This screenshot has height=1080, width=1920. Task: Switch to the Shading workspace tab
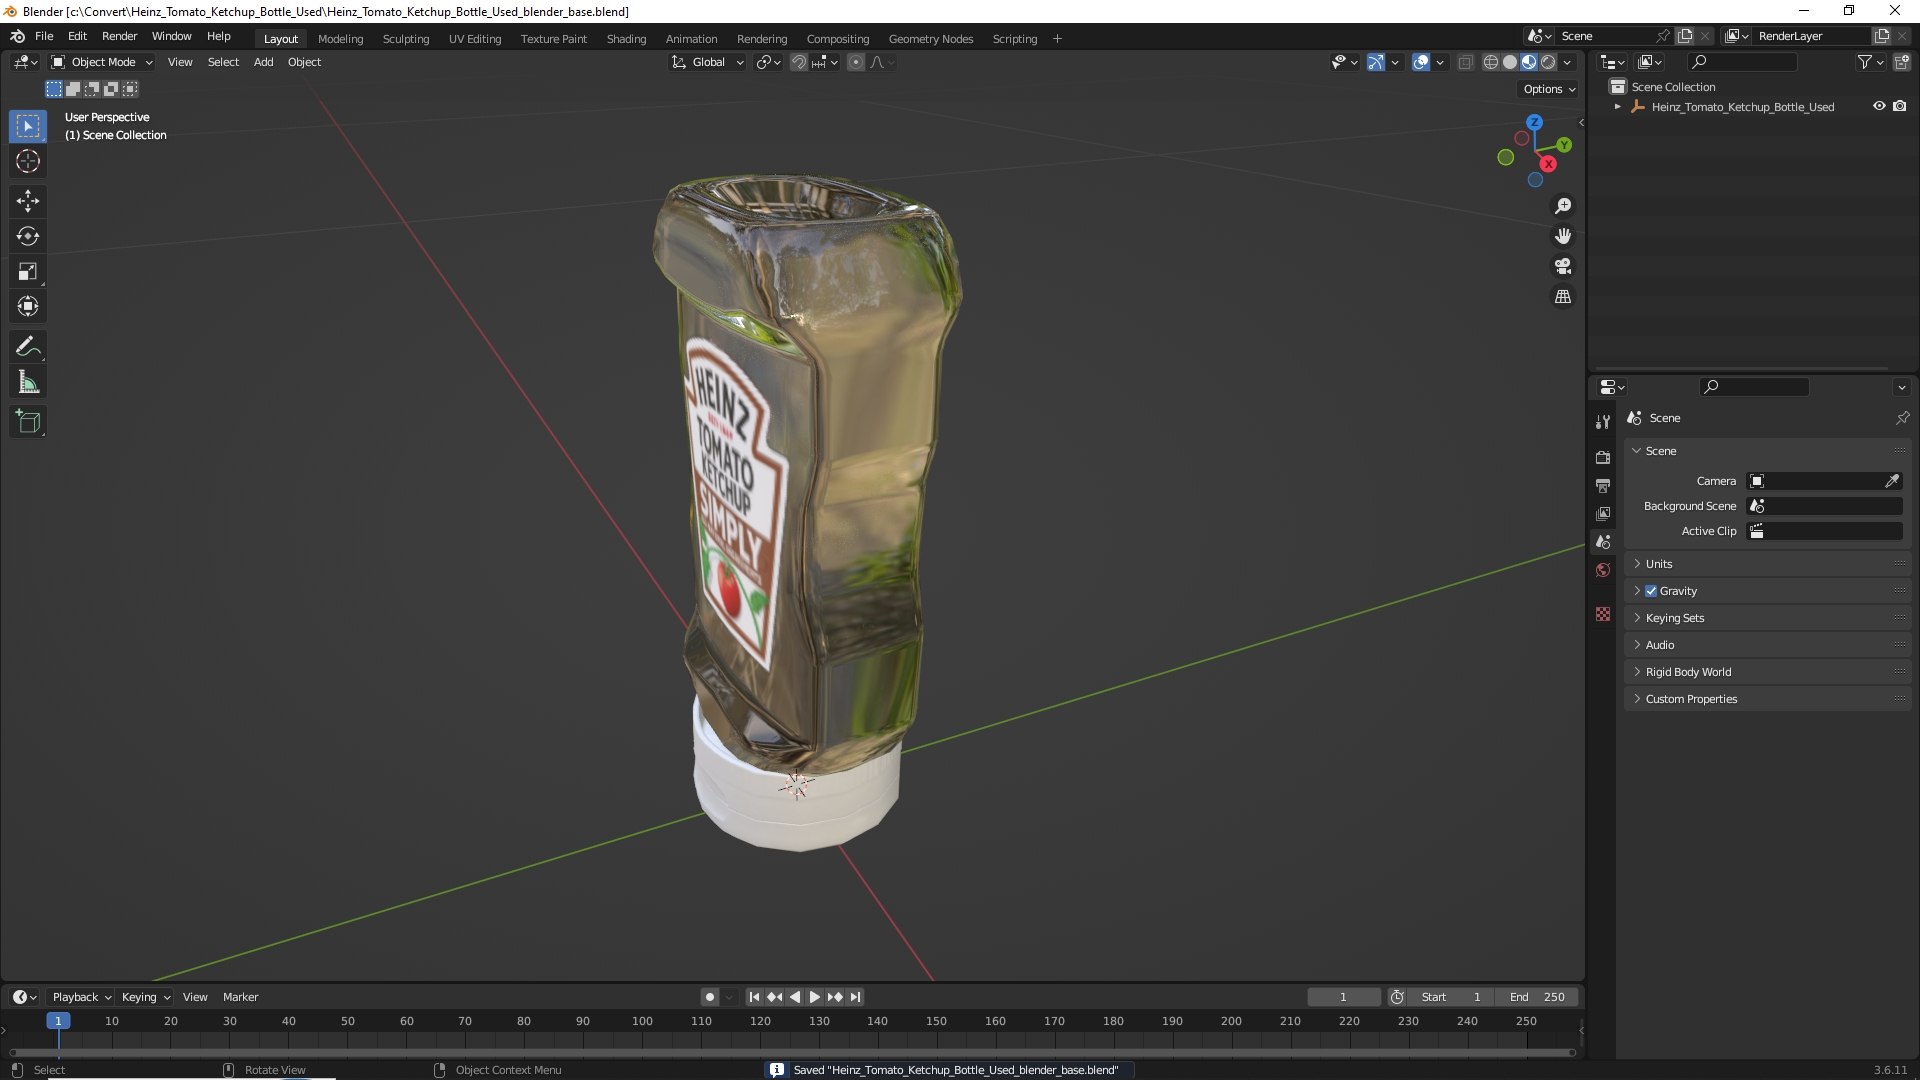tap(626, 39)
